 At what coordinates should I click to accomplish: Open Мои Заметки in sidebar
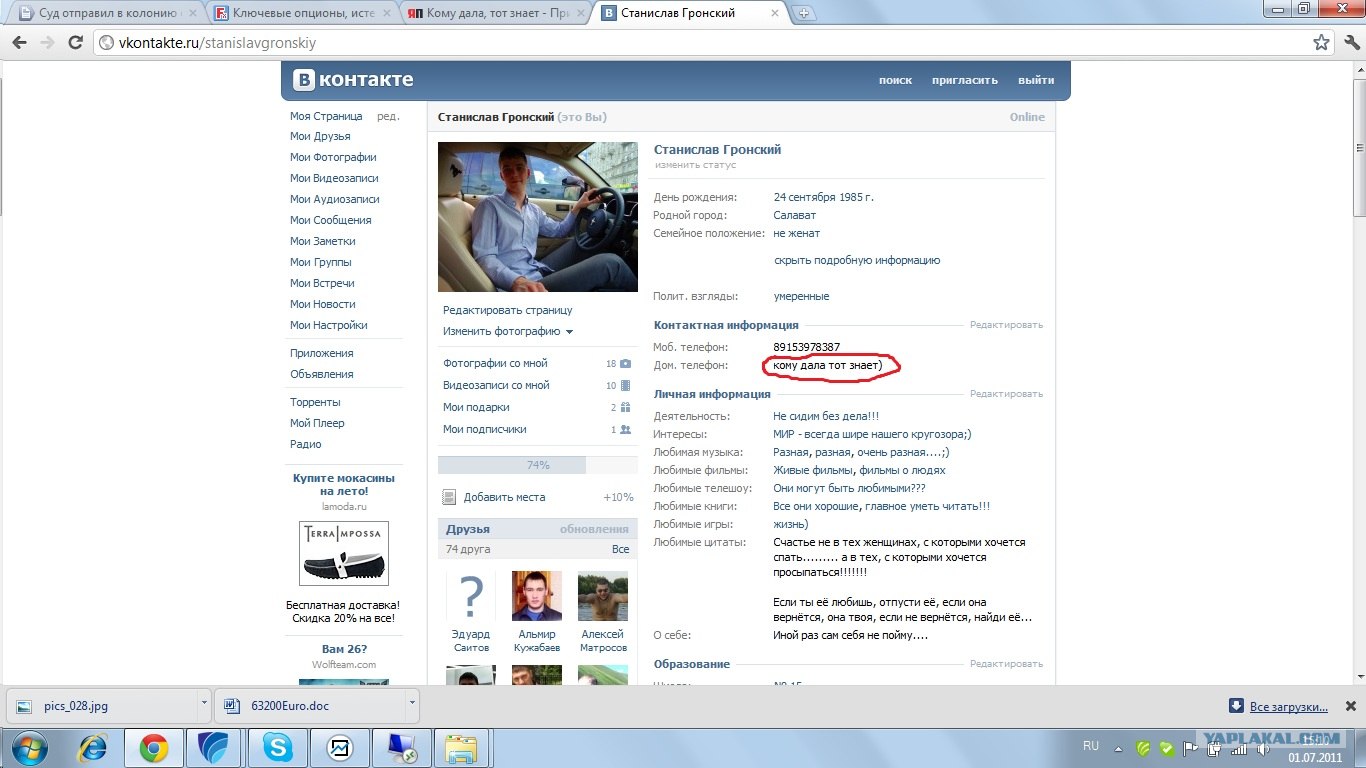[x=323, y=242]
